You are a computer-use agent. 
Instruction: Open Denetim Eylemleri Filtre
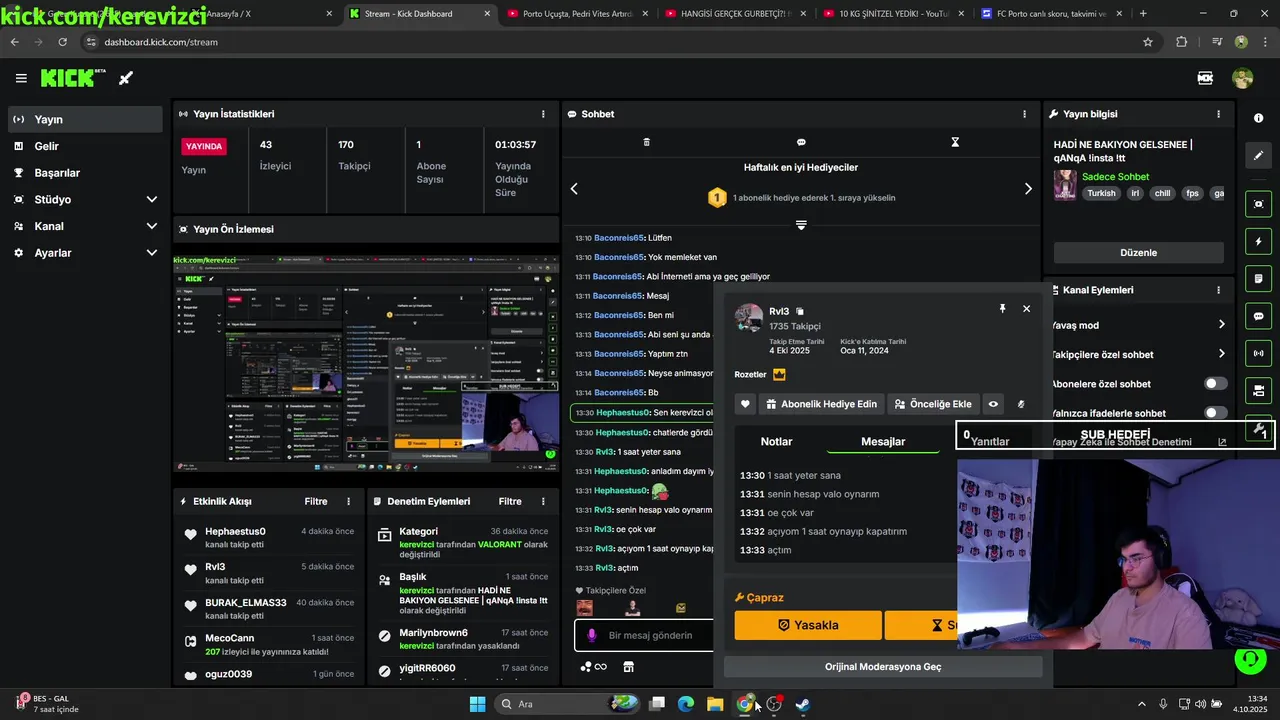[510, 501]
